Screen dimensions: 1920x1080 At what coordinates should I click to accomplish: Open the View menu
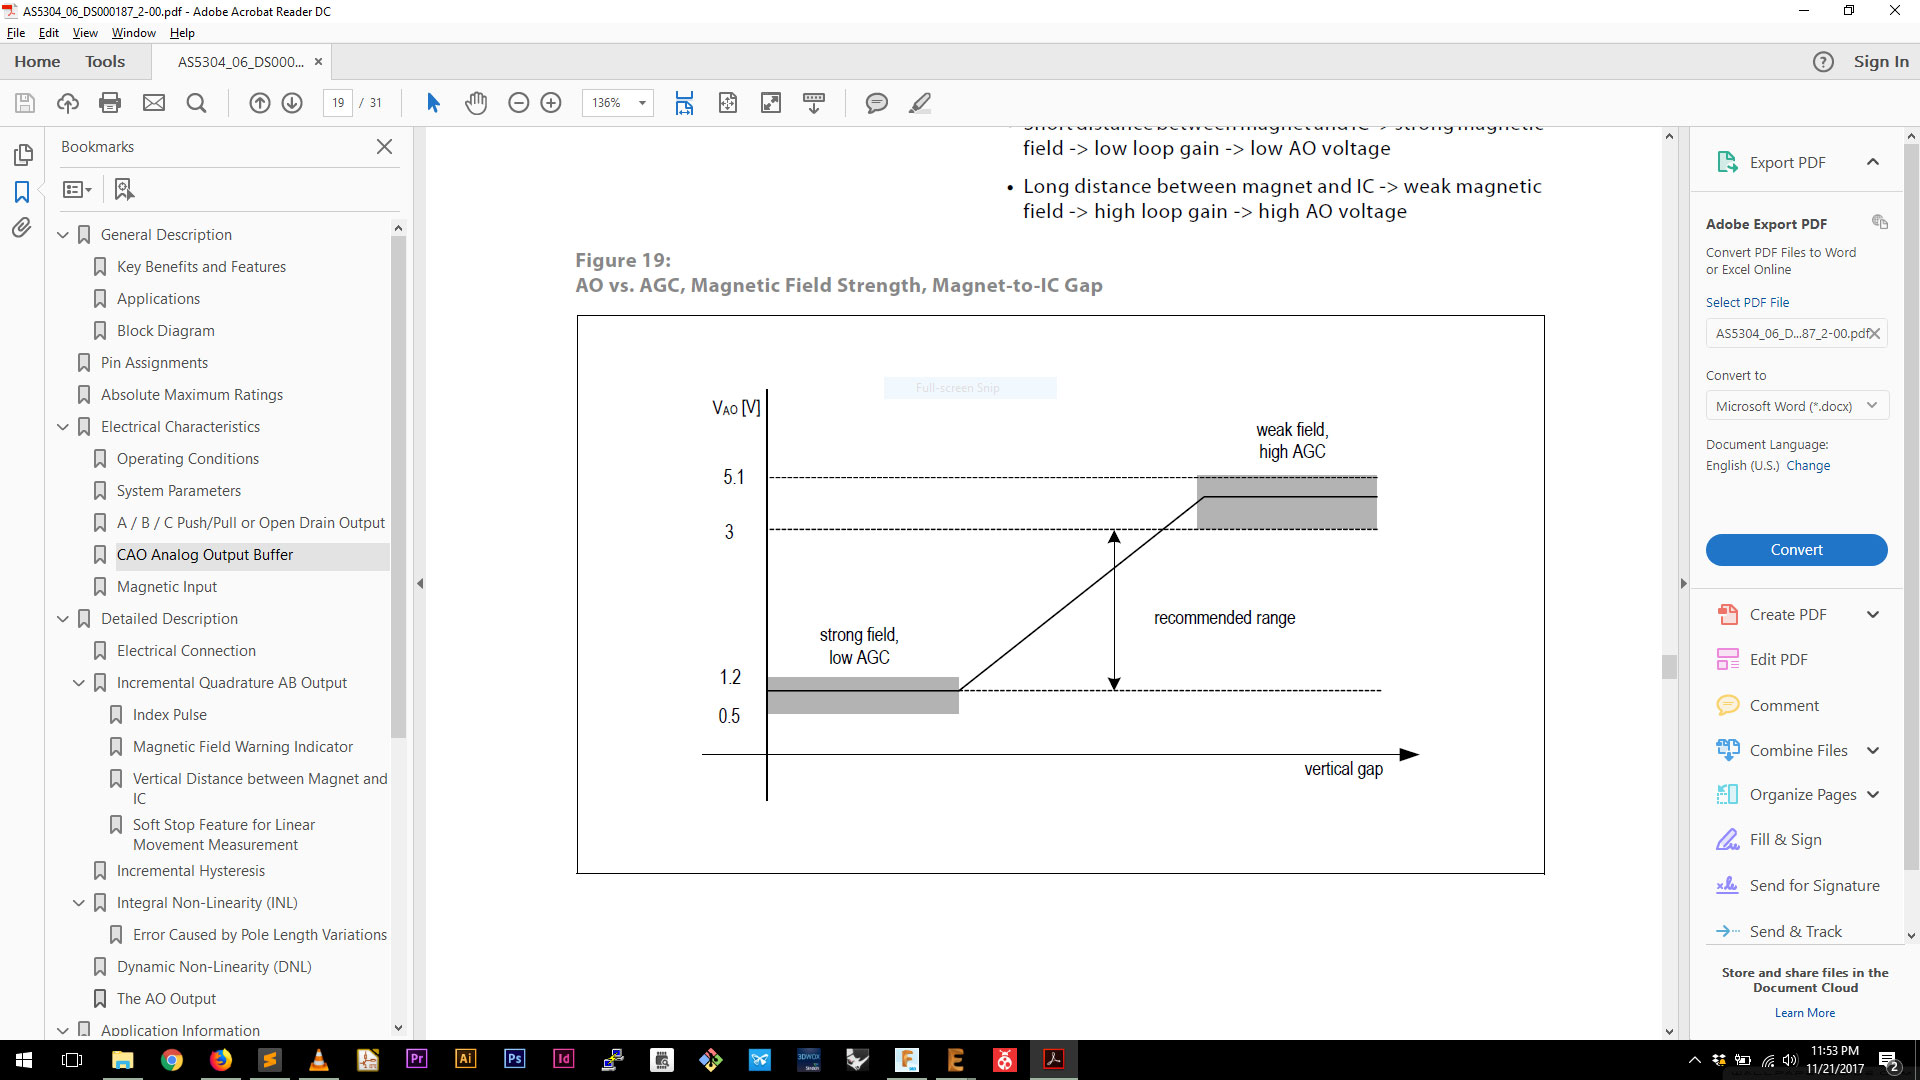pos(85,33)
